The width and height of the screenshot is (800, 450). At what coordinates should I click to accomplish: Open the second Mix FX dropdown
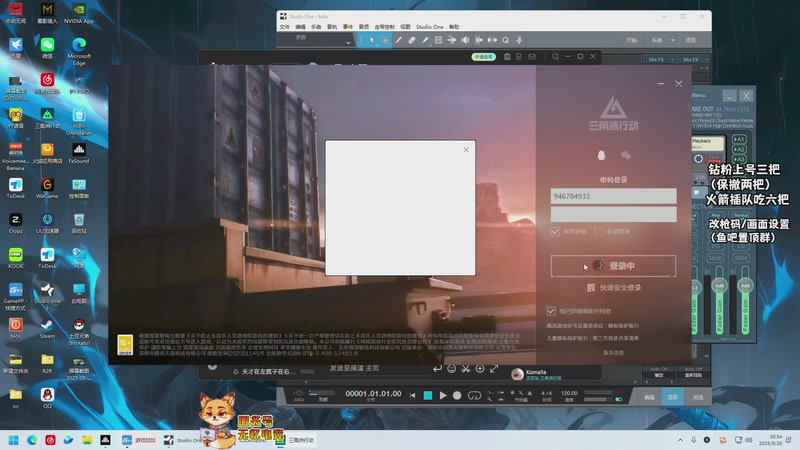click(x=707, y=60)
